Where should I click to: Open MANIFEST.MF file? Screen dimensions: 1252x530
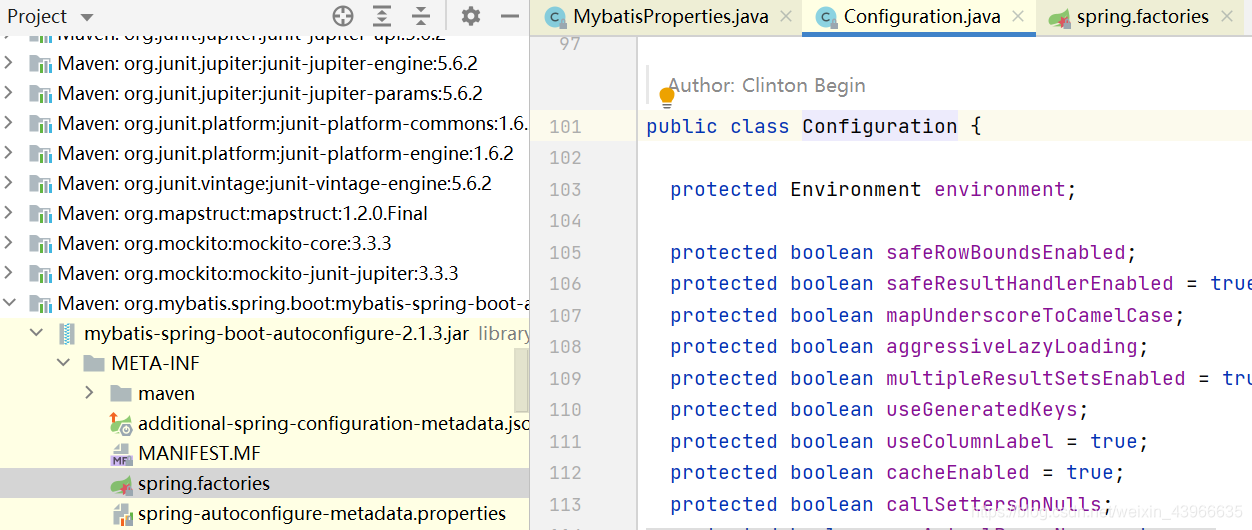pyautogui.click(x=199, y=453)
